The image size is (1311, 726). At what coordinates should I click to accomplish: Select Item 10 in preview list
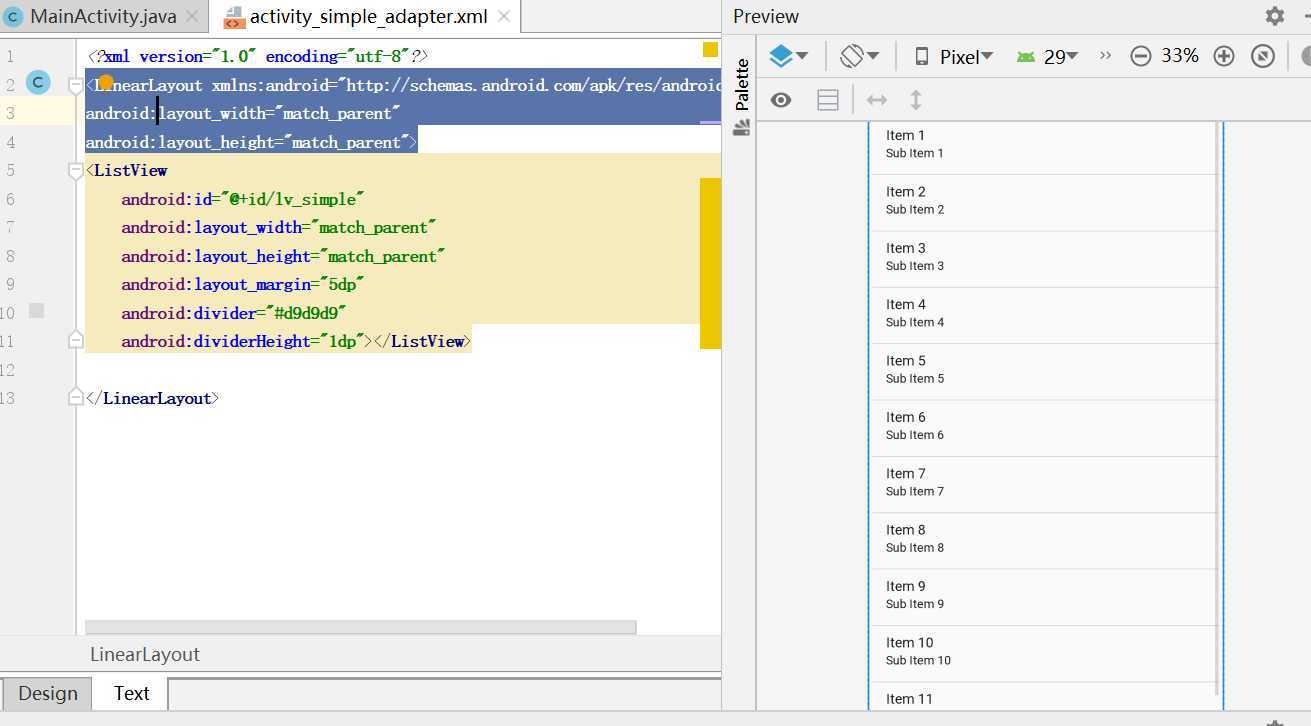(1042, 653)
